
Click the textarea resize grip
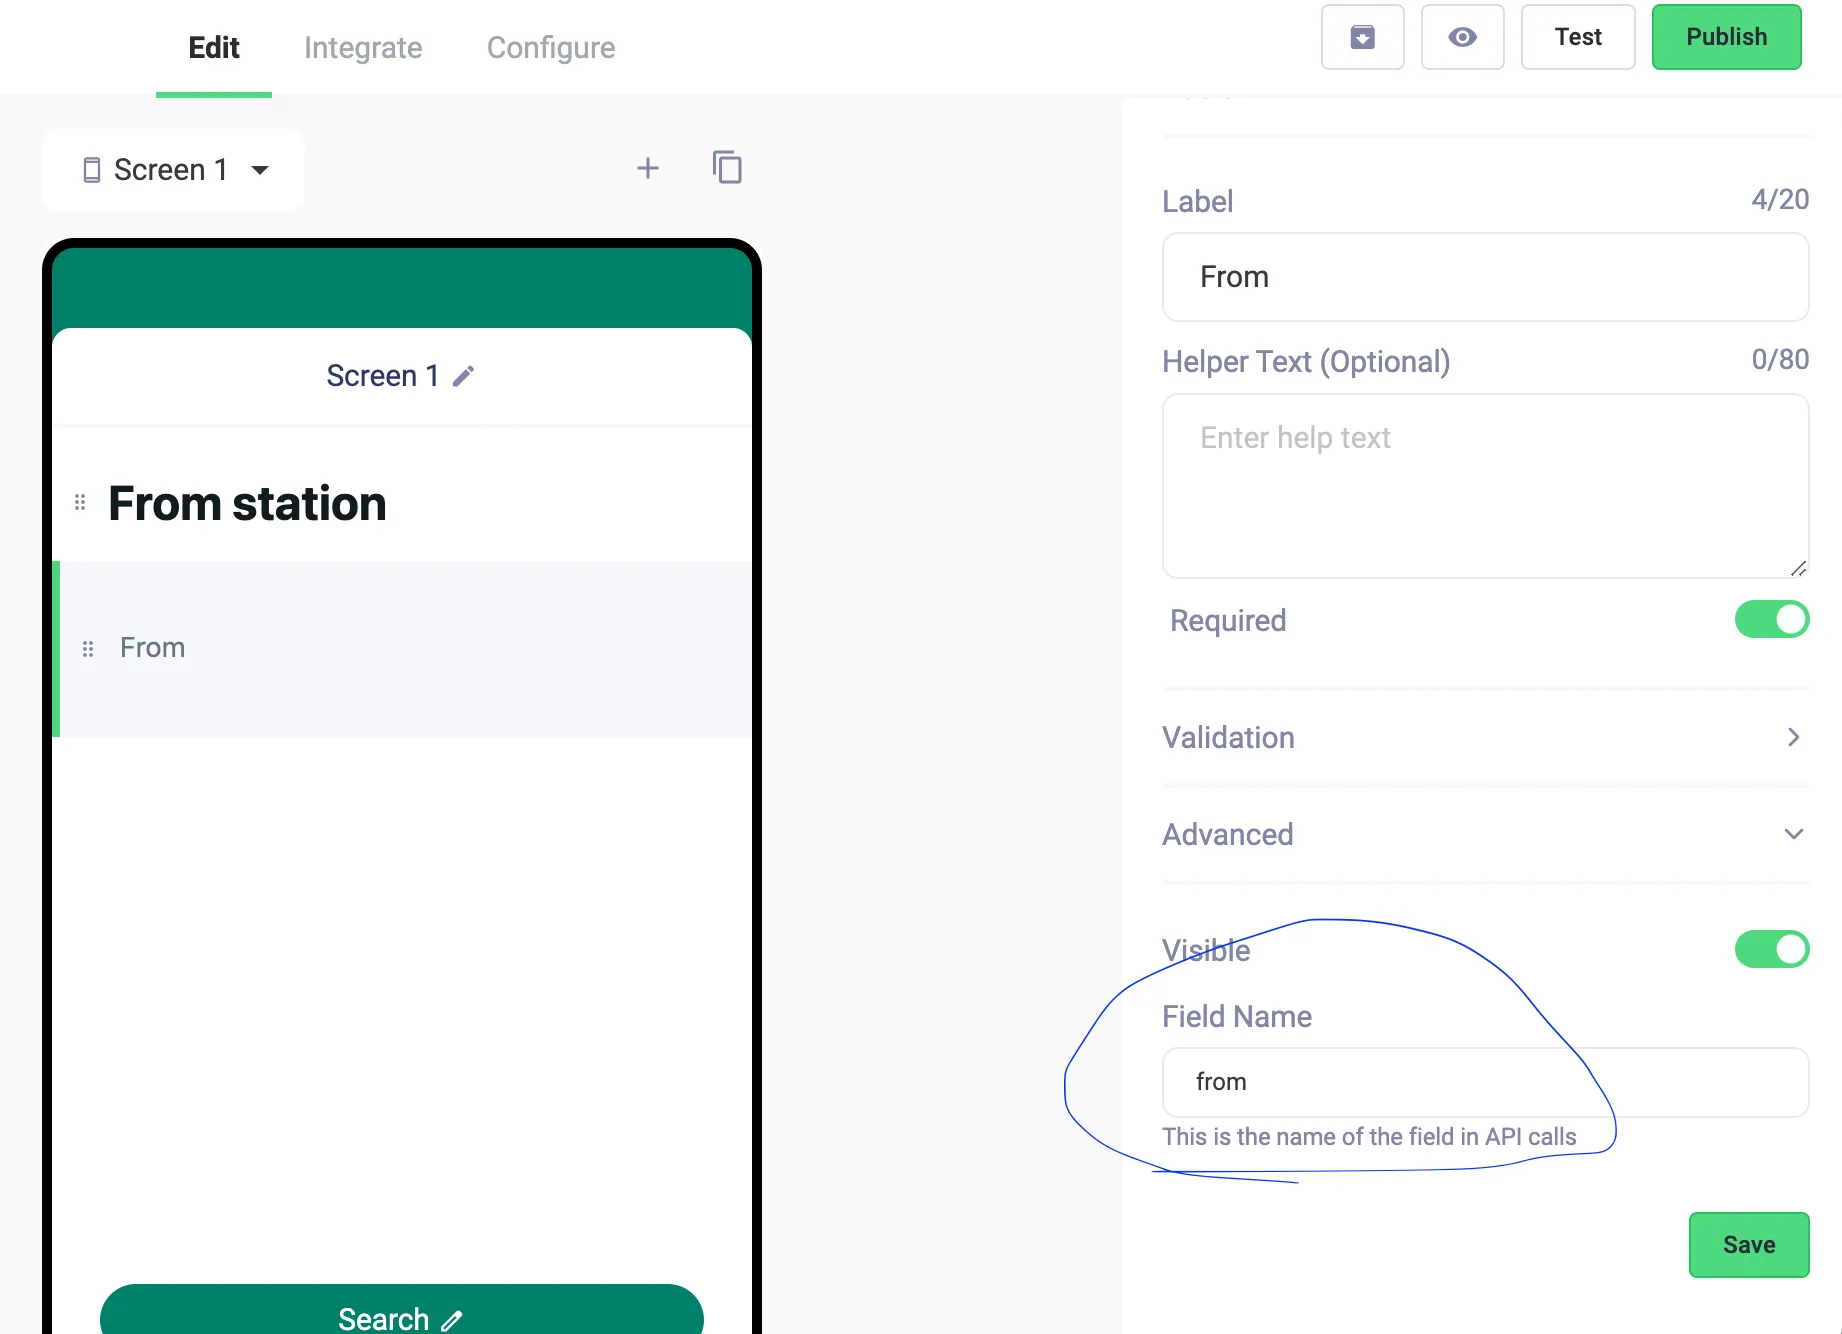(x=1798, y=568)
